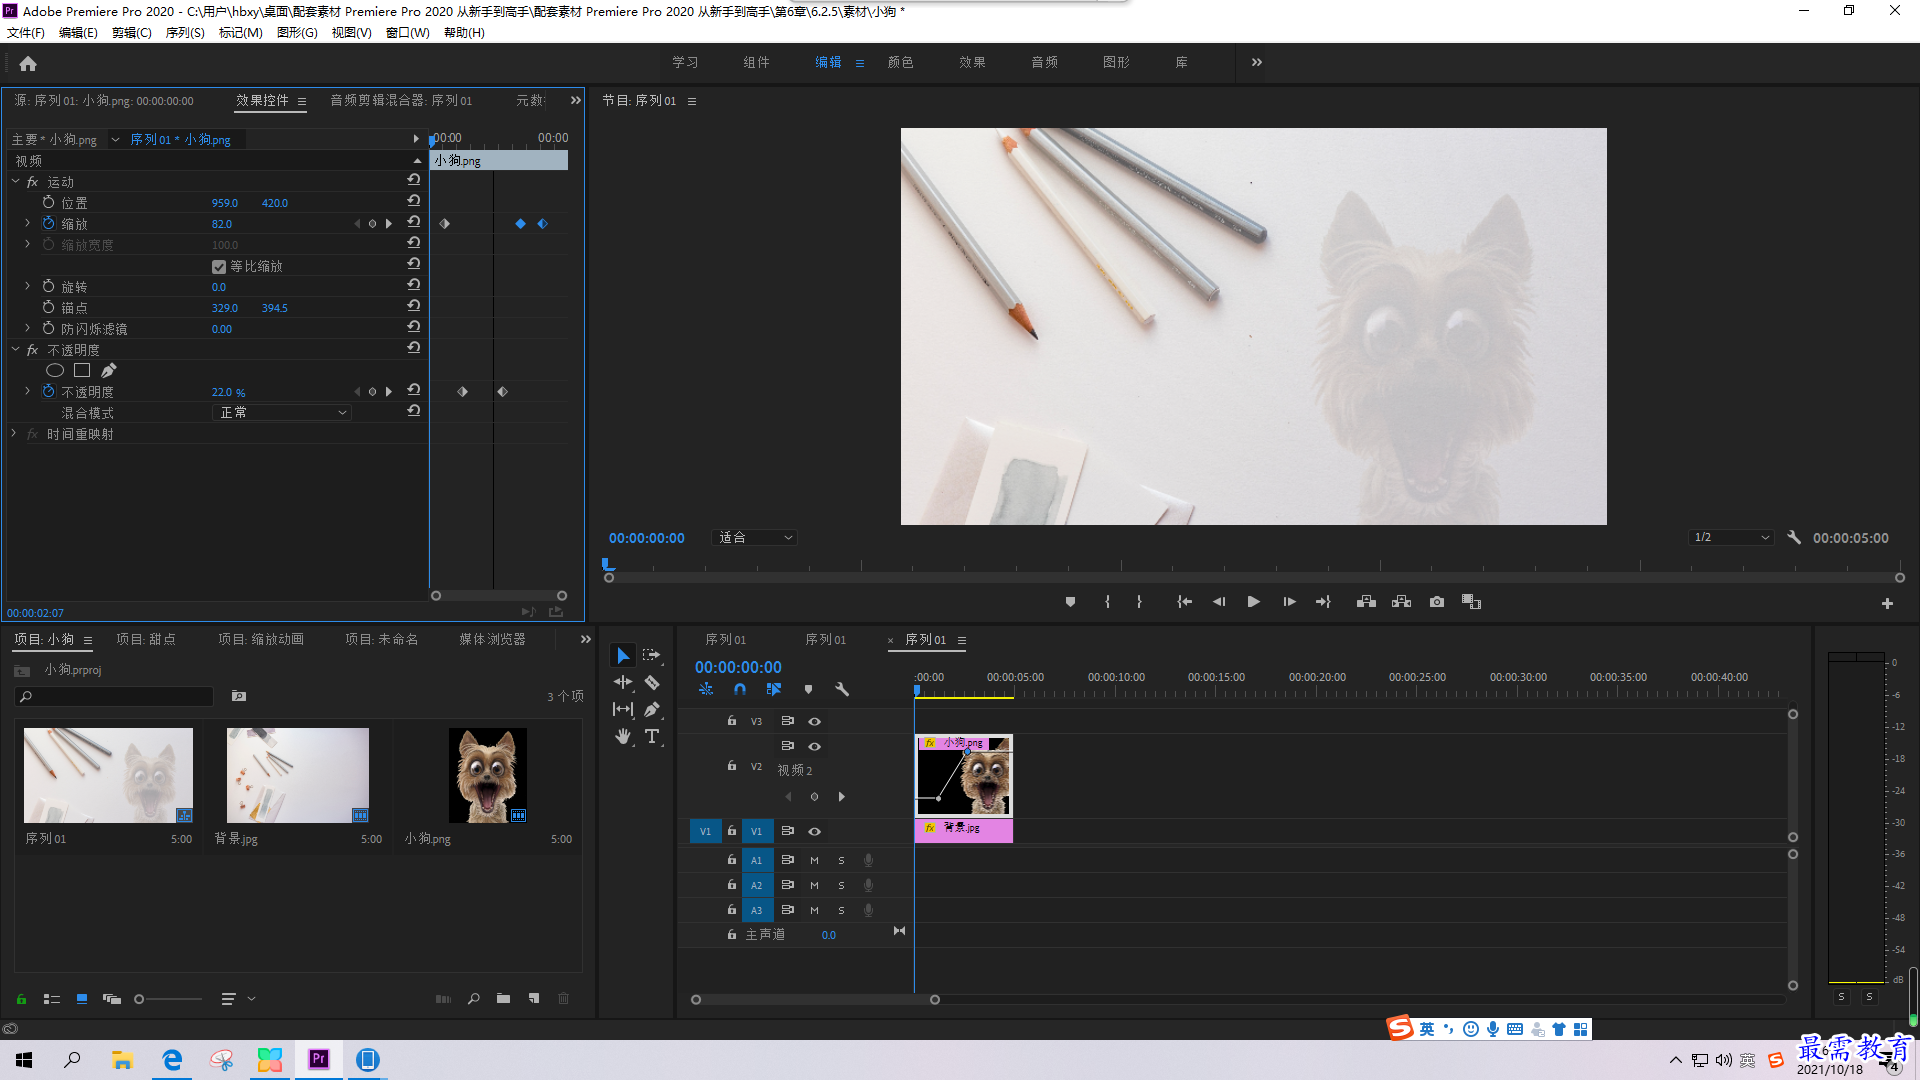Image resolution: width=1920 pixels, height=1080 pixels.
Task: Toggle Scale animation stopwatch
Action: coord(48,223)
